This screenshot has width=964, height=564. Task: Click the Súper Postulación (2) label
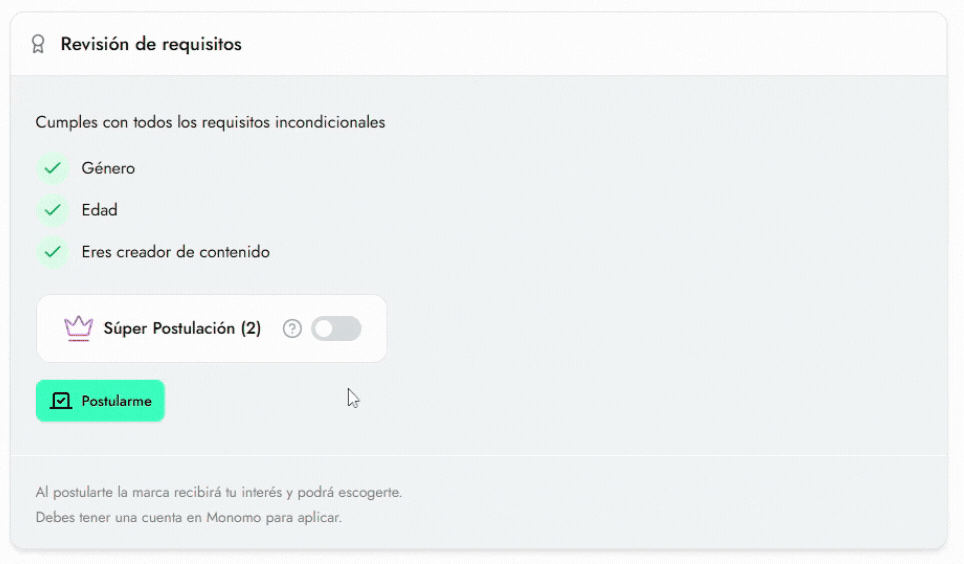coord(182,328)
